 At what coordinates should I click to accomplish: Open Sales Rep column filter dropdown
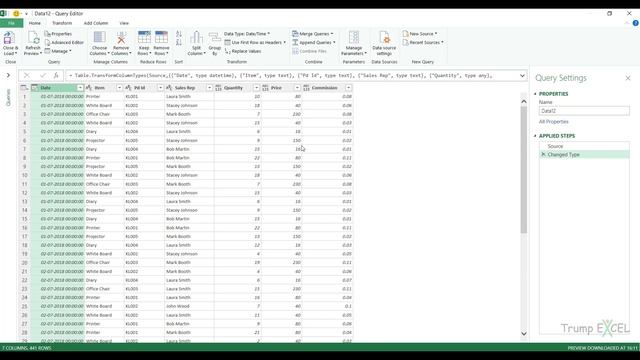209,88
